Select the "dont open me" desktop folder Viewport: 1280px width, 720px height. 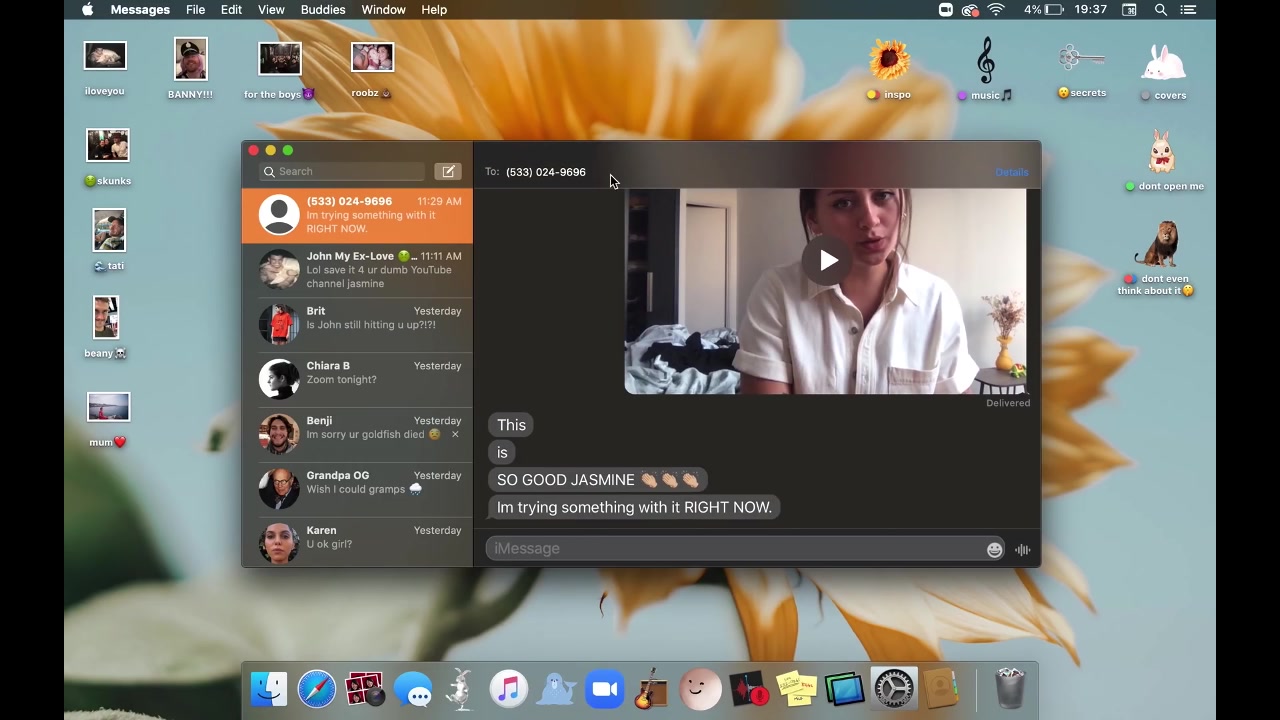coord(1164,160)
